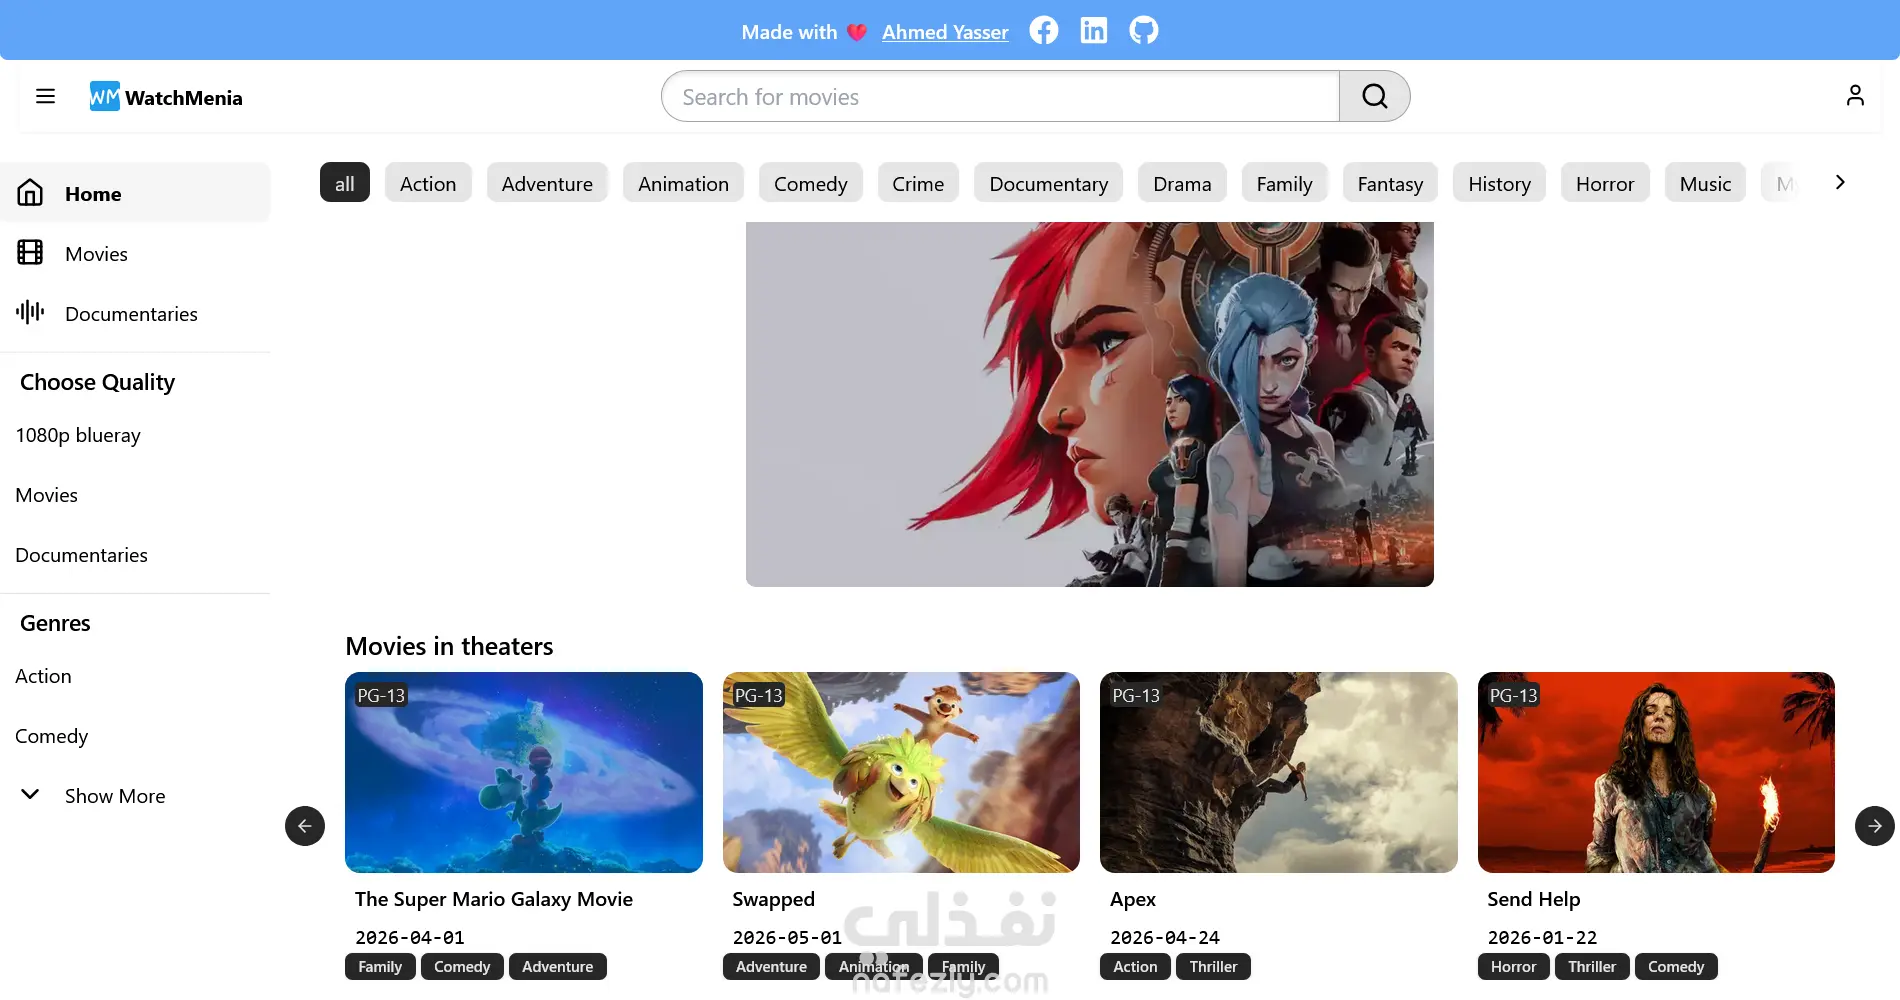Filter by the Horror genre chip
Image resolution: width=1900 pixels, height=1000 pixels.
coord(1605,183)
